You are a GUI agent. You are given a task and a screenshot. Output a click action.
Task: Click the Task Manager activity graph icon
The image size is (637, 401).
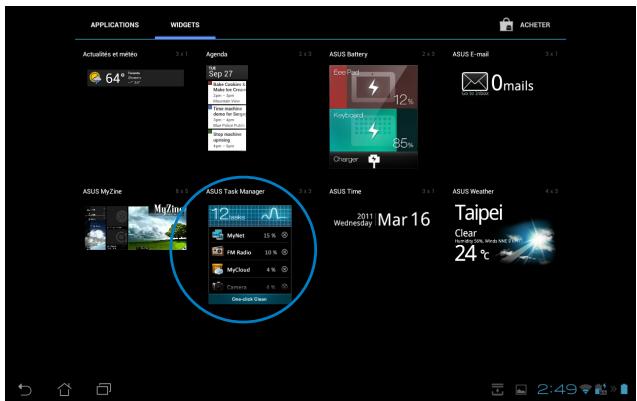(274, 214)
